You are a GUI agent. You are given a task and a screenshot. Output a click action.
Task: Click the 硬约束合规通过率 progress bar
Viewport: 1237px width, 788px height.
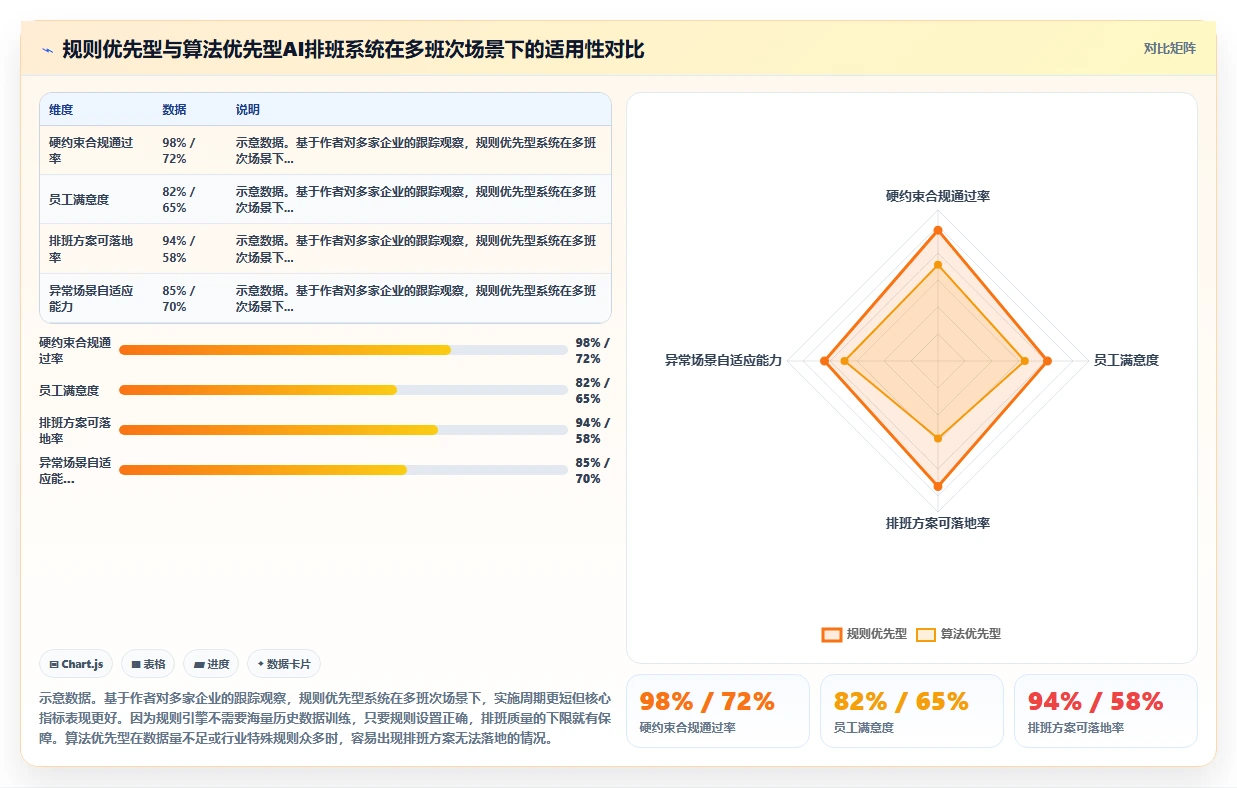(343, 350)
